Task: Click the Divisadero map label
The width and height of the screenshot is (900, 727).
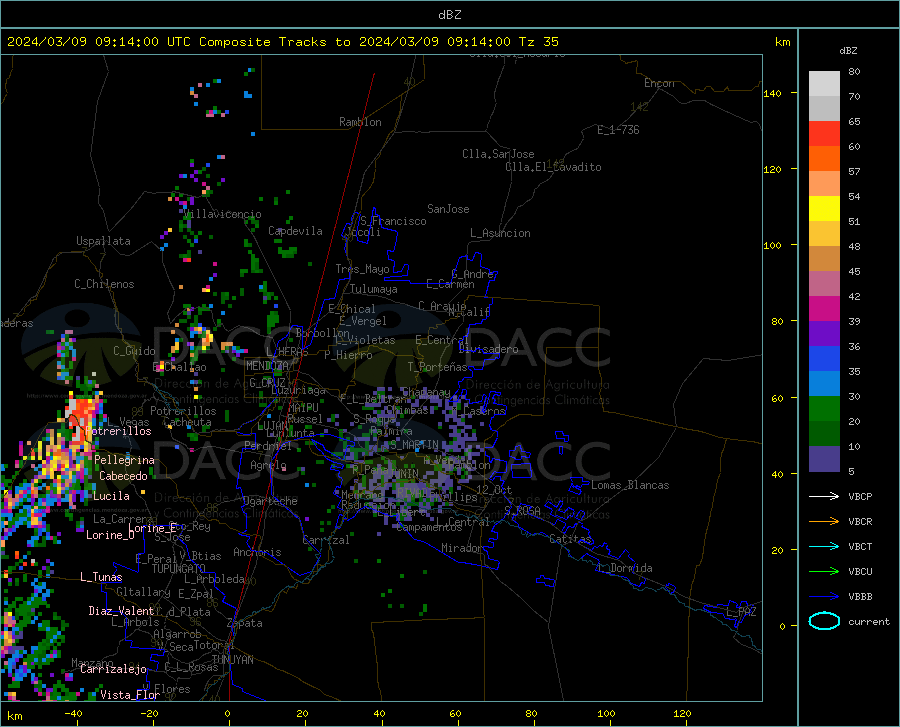Action: [488, 349]
